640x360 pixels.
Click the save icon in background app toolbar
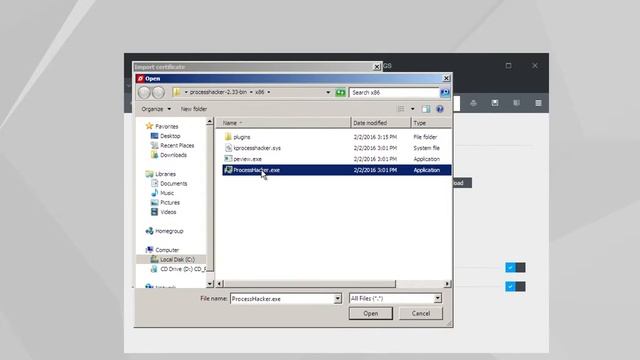(495, 103)
